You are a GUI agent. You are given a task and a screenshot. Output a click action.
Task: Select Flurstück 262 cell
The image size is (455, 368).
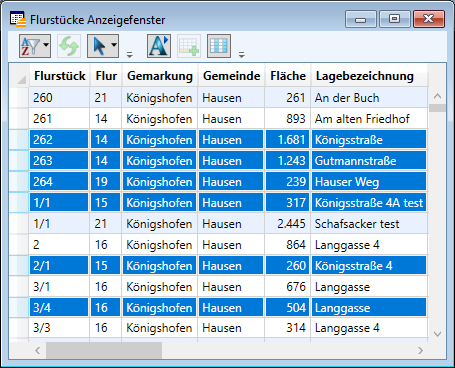[59, 139]
